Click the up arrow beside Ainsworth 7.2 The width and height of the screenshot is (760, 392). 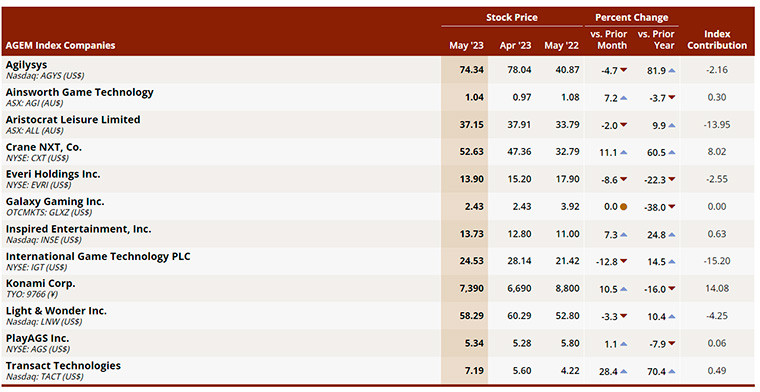(x=623, y=98)
